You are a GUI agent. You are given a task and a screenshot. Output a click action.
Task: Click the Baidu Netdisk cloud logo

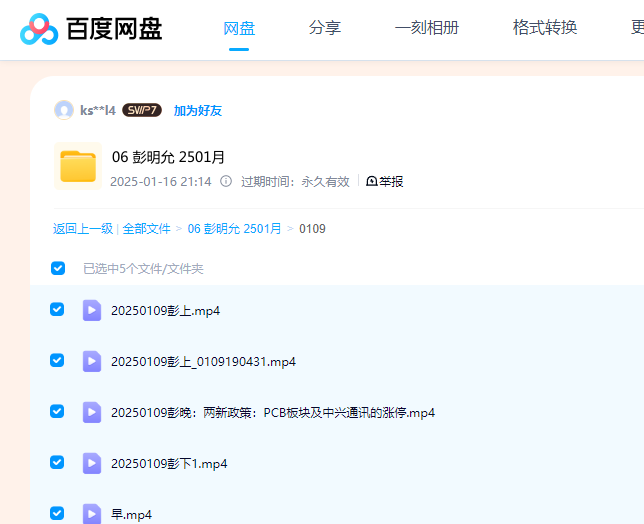[x=39, y=29]
